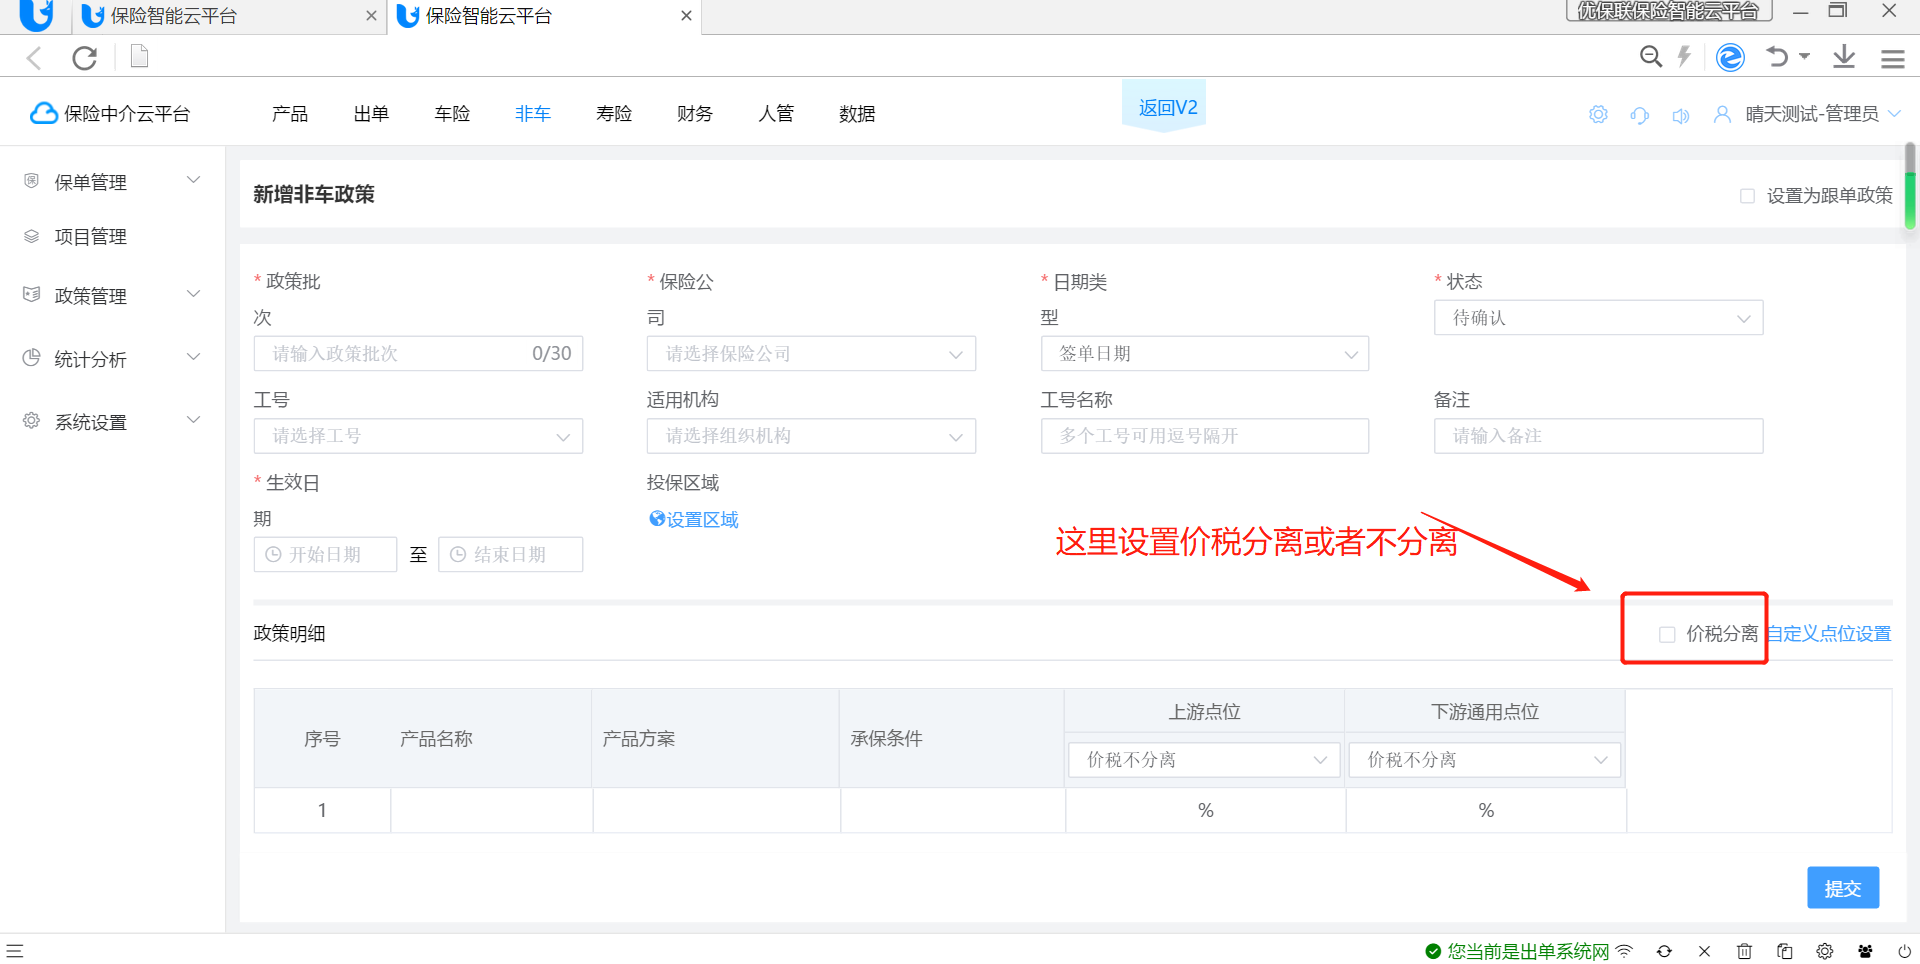The width and height of the screenshot is (1920, 964).
Task: Open 下游通用点位 价税不分离 dropdown
Action: 1485,760
